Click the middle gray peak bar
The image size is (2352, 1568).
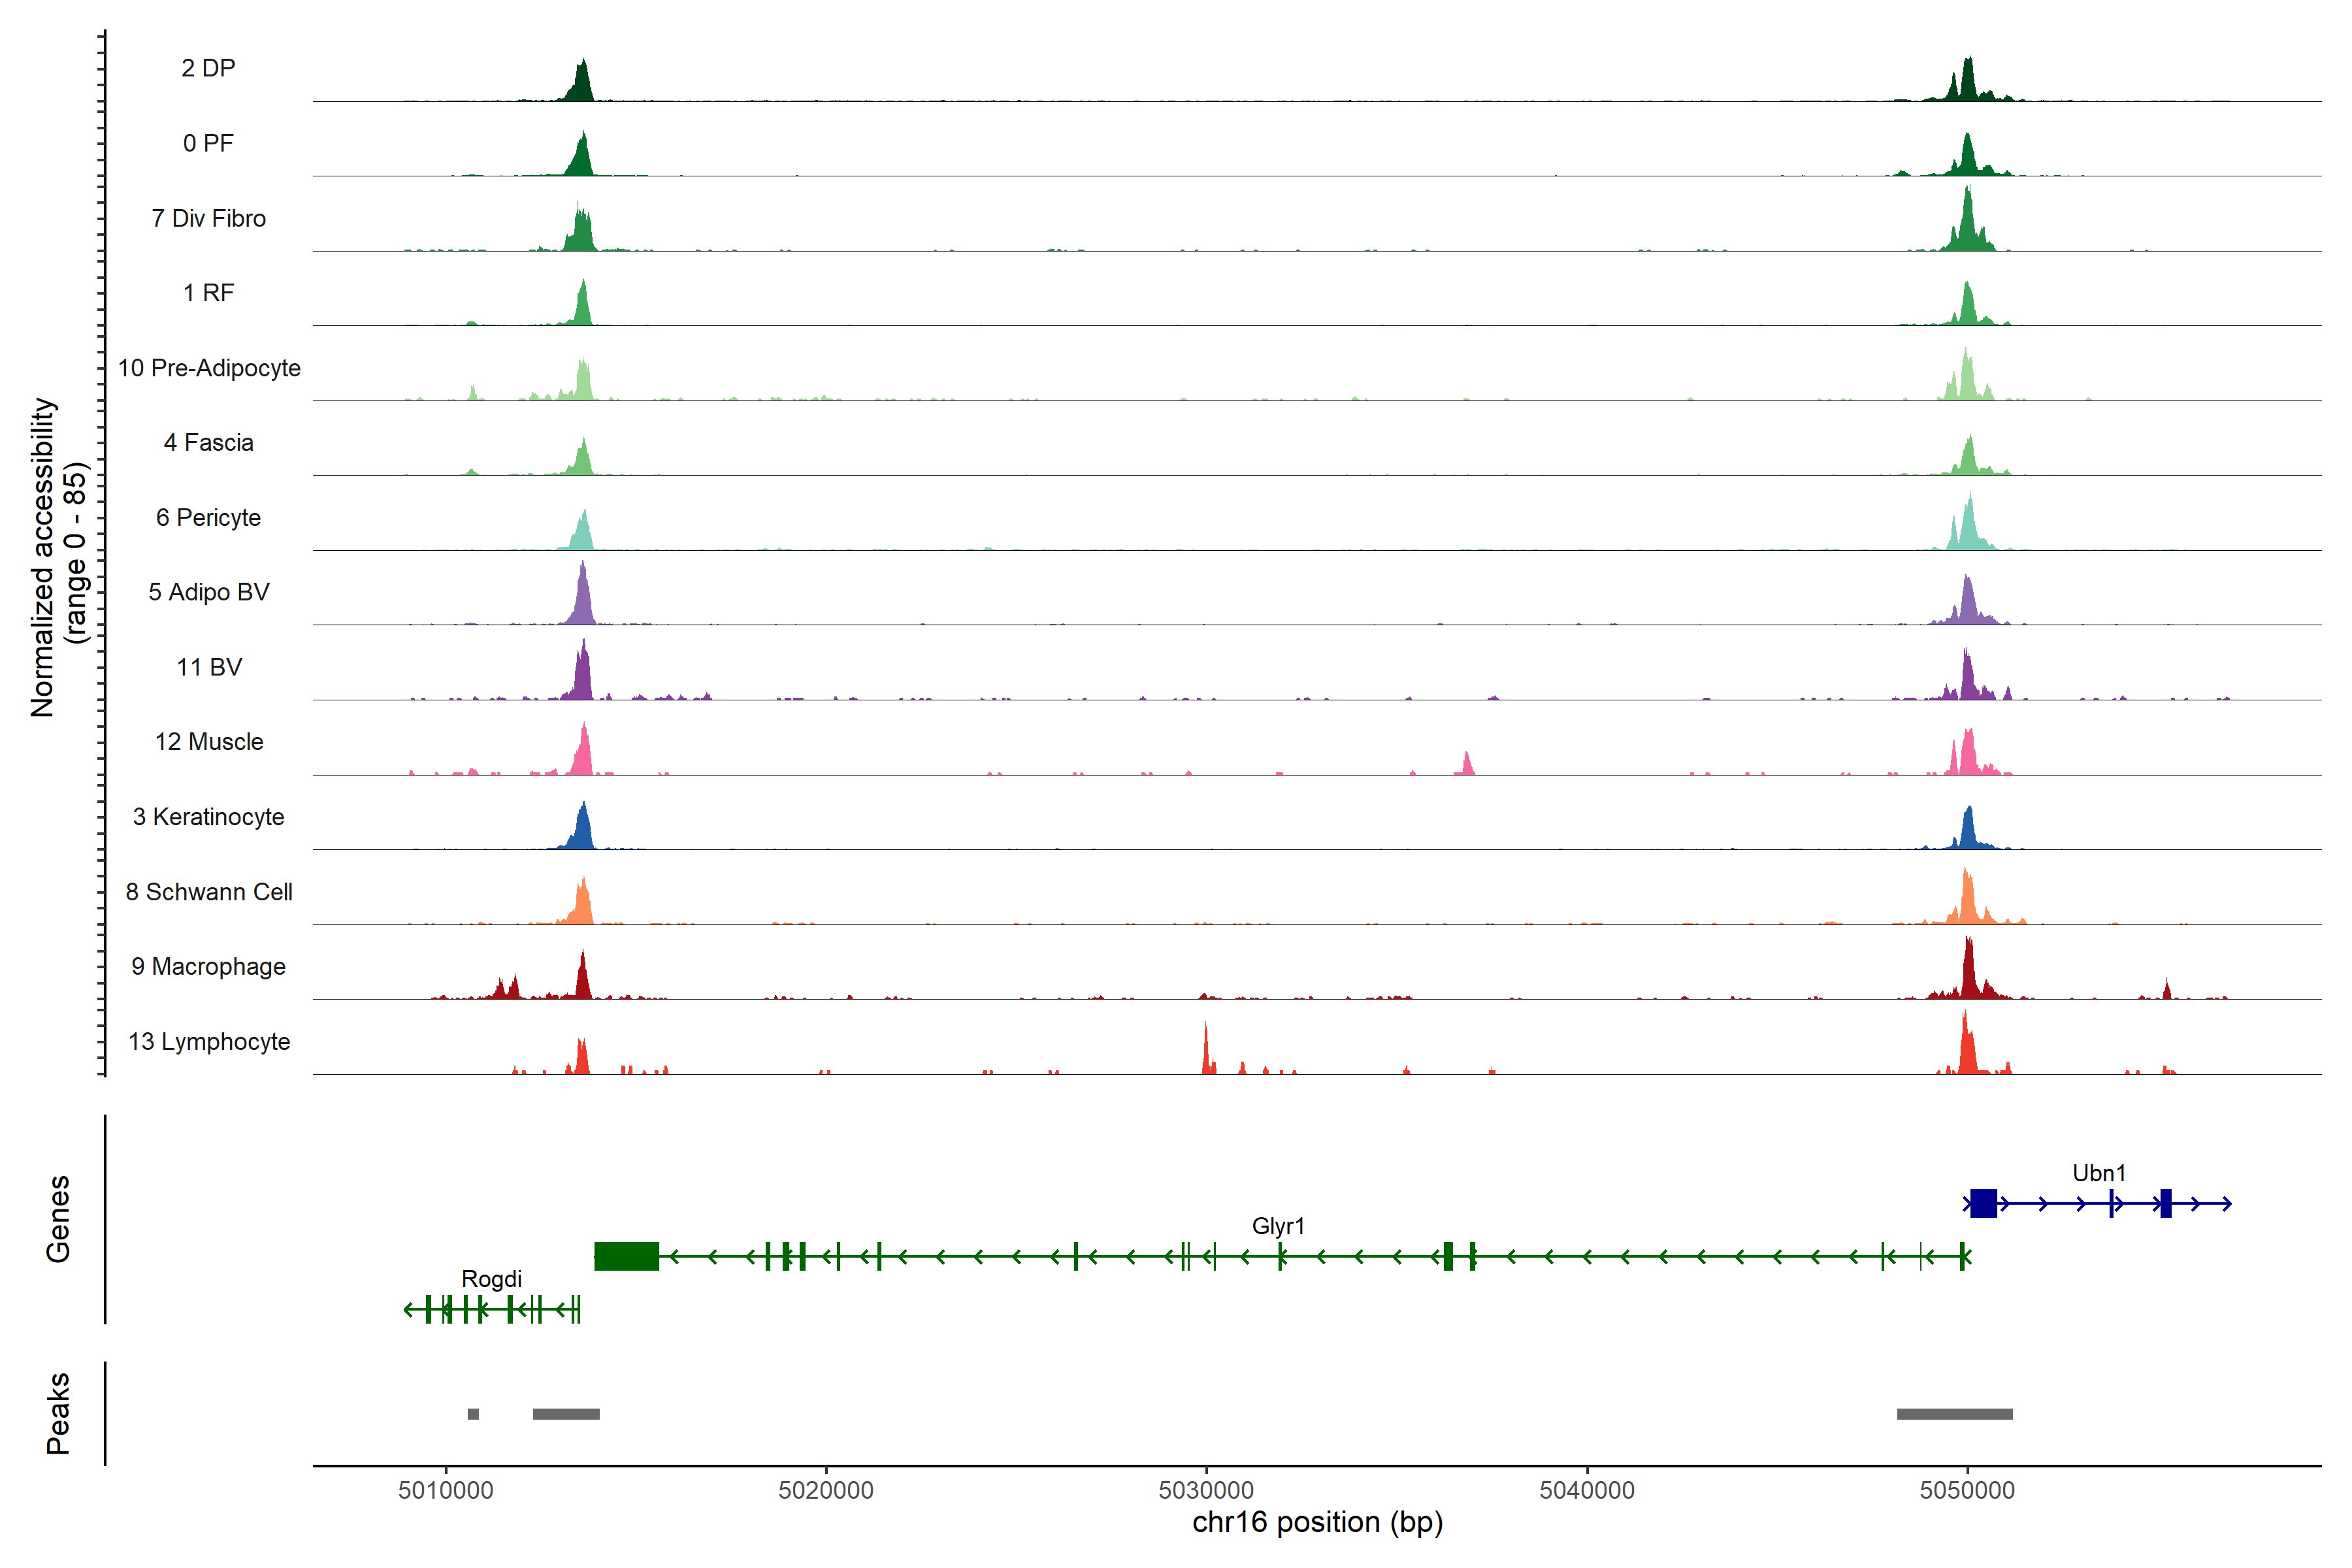click(566, 1414)
